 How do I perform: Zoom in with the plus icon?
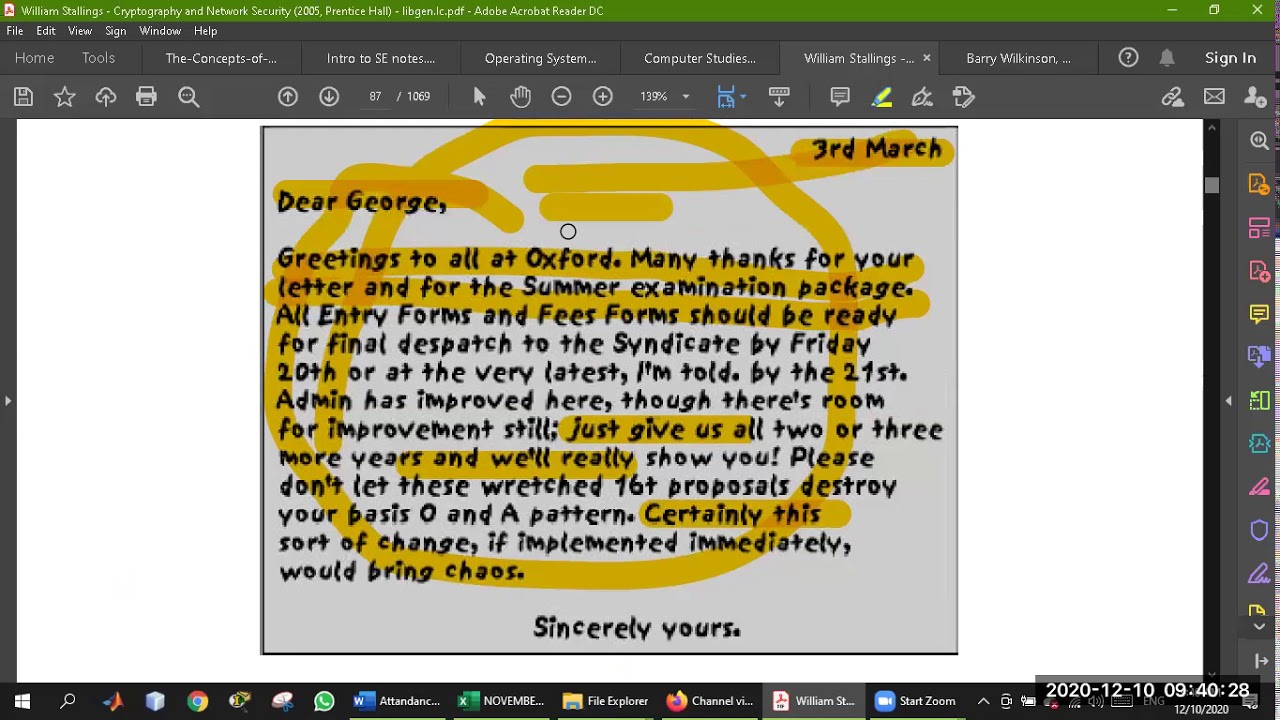(602, 97)
